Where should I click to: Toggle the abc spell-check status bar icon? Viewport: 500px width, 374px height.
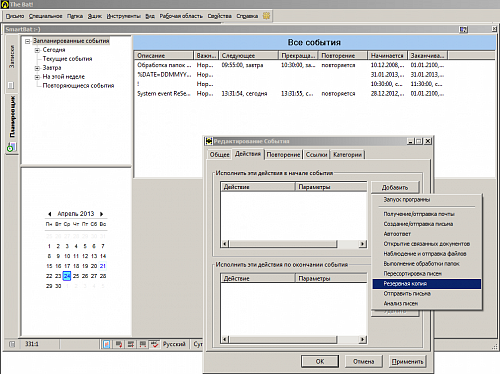click(x=154, y=344)
